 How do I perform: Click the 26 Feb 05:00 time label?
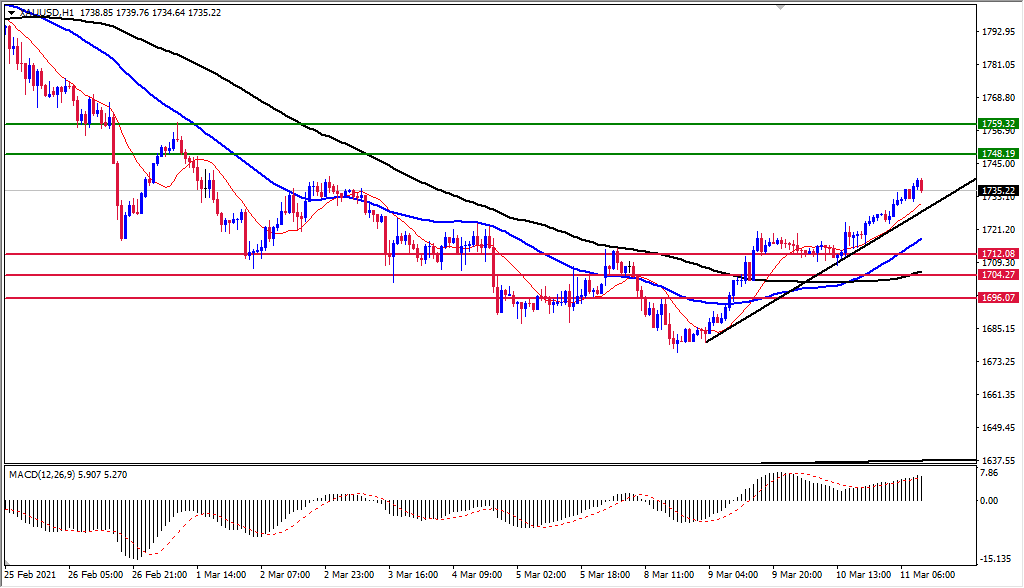(x=95, y=575)
